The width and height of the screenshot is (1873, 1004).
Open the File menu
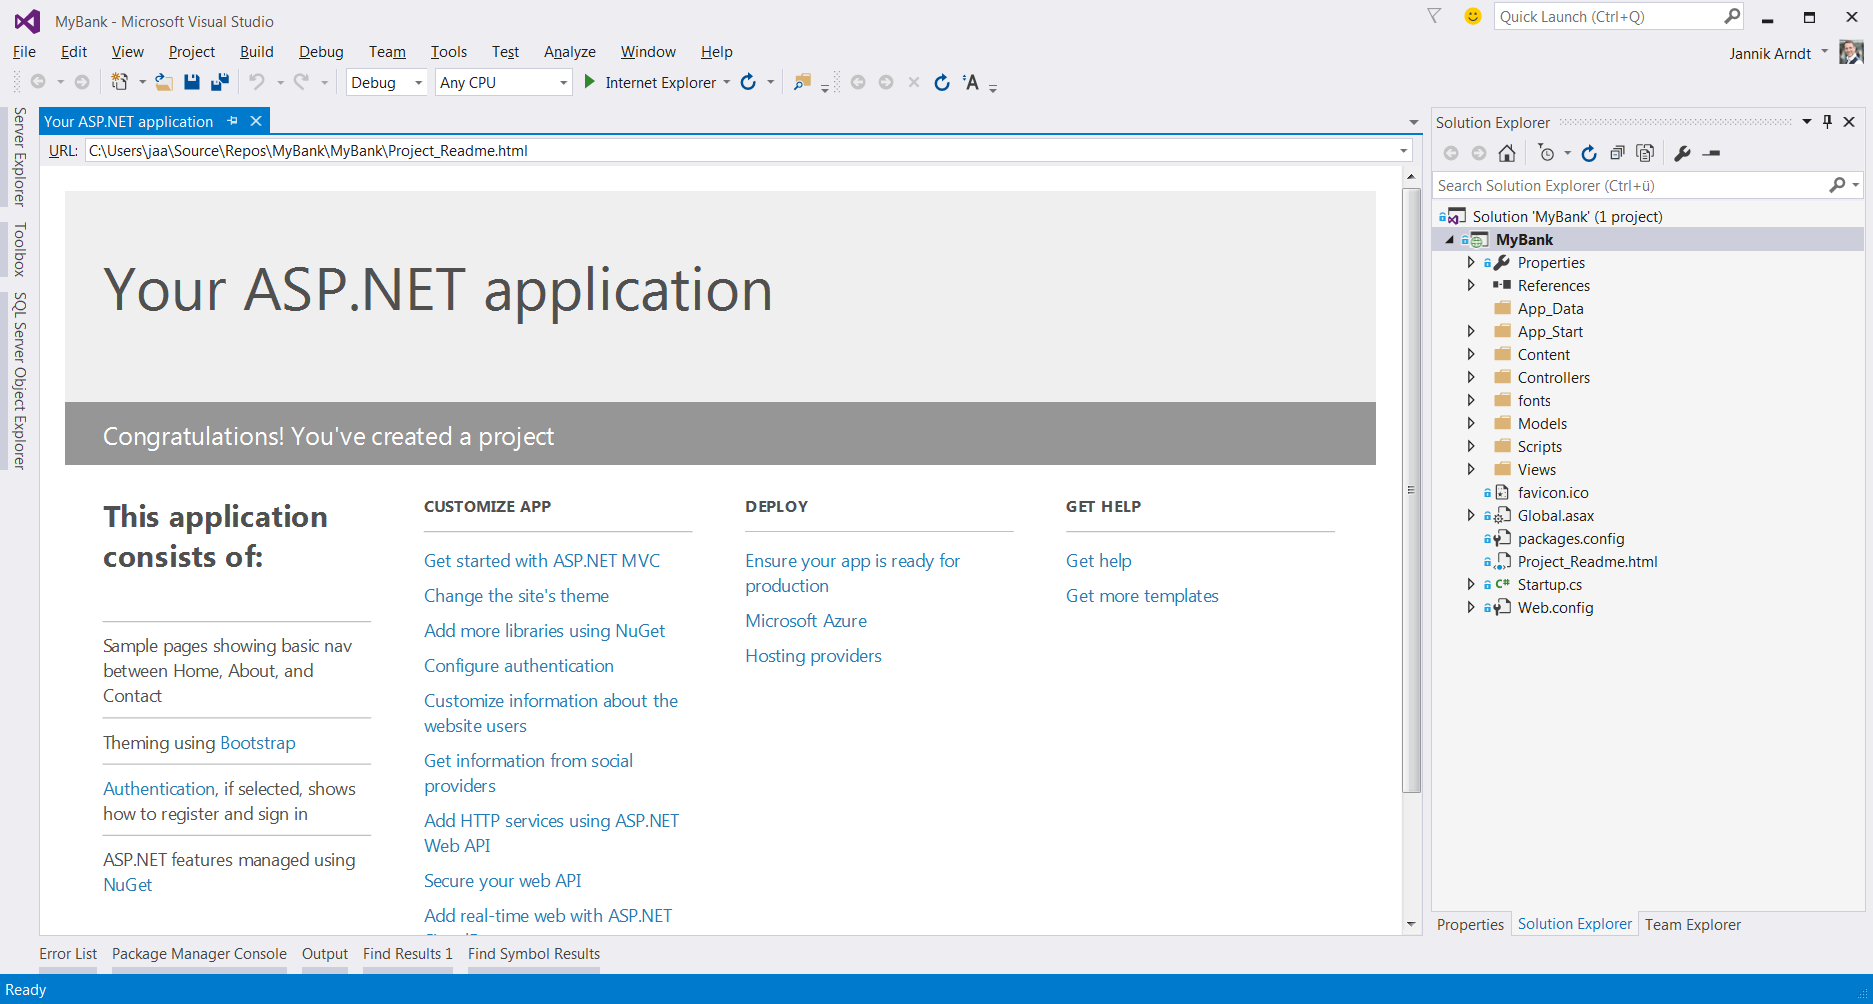coord(24,52)
